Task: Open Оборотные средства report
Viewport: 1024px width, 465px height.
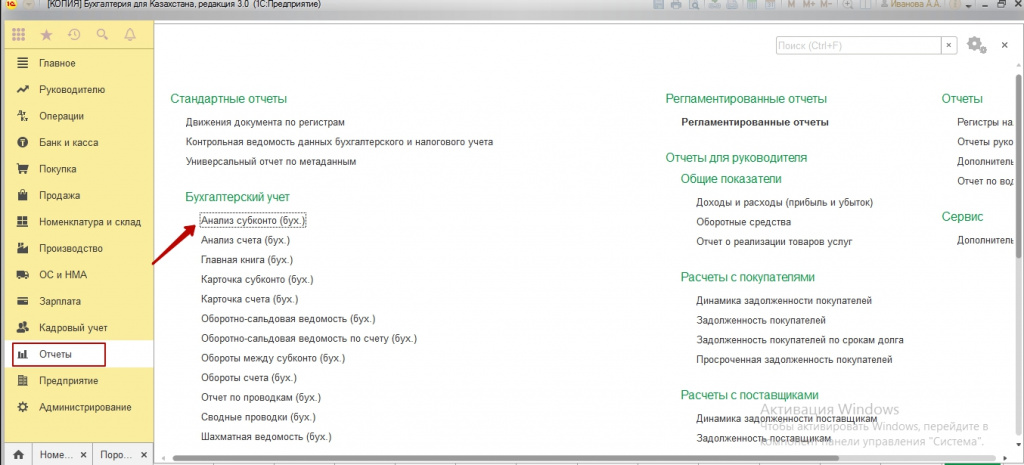Action: coord(744,222)
